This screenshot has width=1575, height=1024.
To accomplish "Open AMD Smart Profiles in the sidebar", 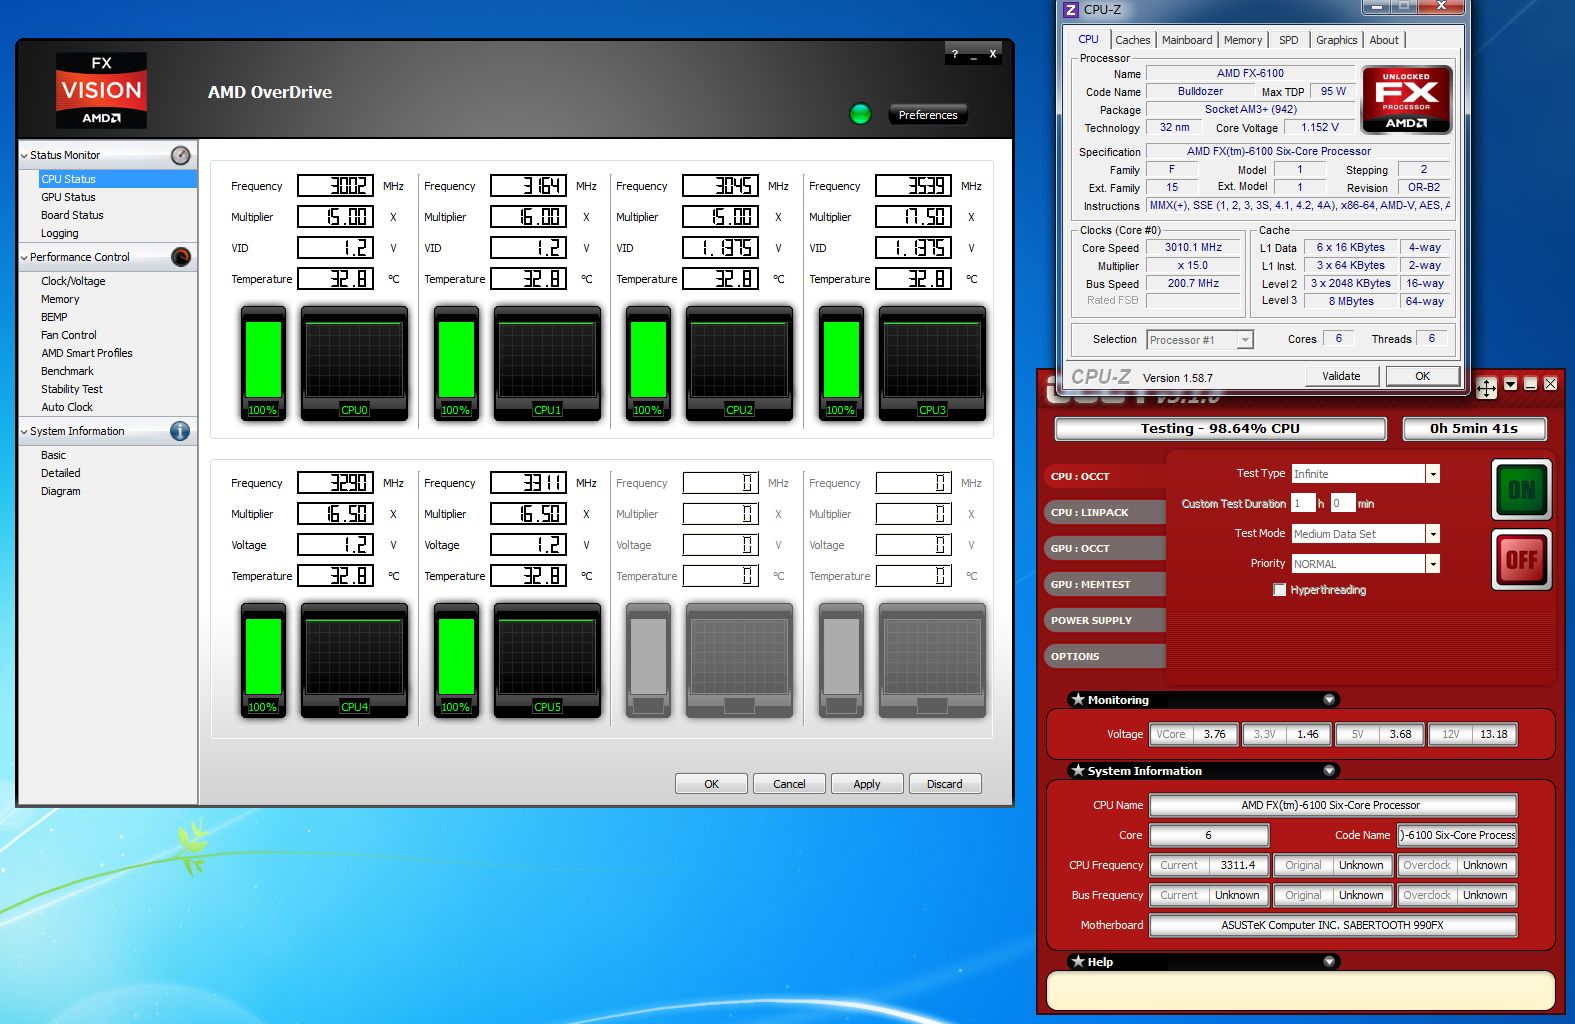I will tap(87, 353).
